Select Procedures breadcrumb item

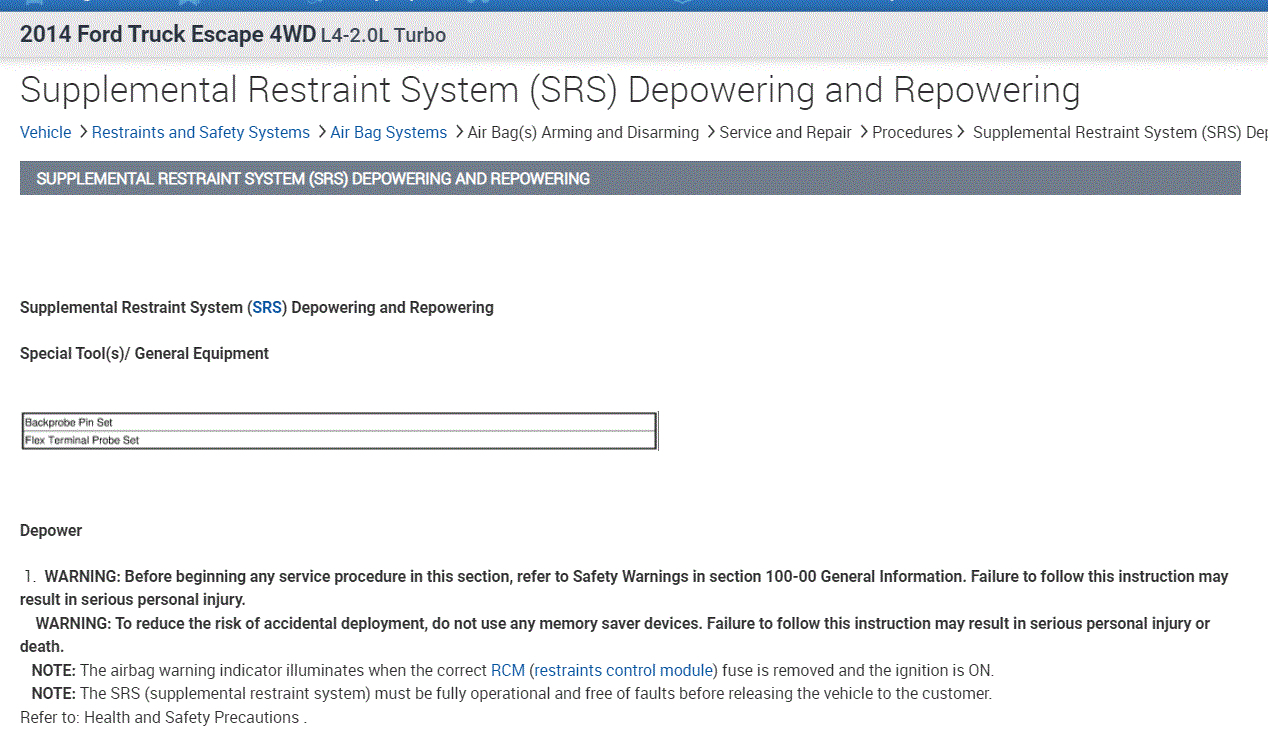click(x=912, y=132)
